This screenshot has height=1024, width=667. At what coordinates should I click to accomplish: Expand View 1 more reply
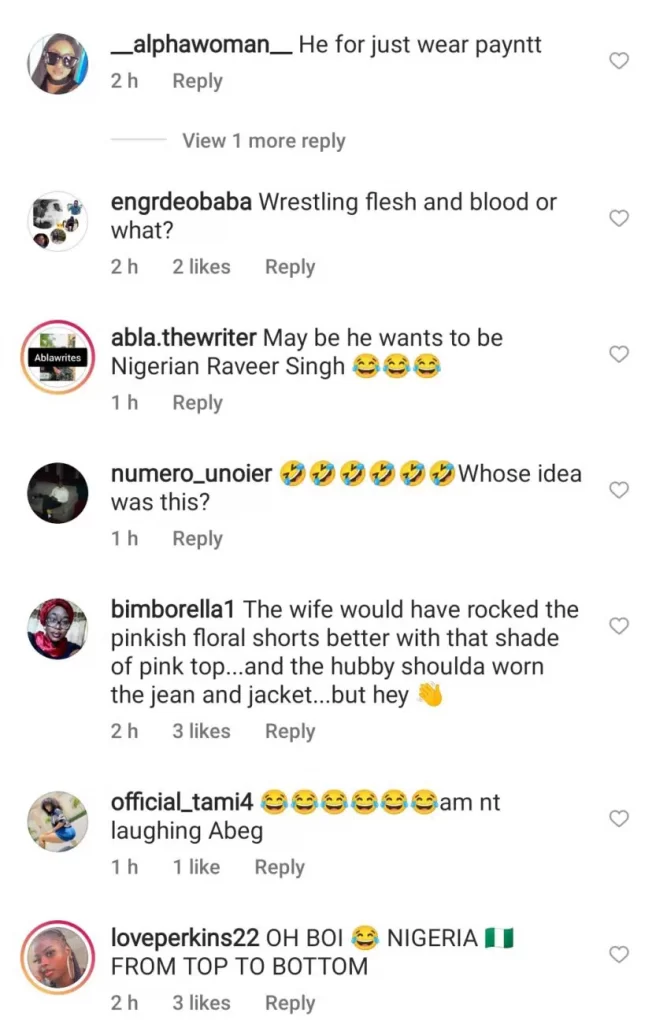[x=263, y=141]
